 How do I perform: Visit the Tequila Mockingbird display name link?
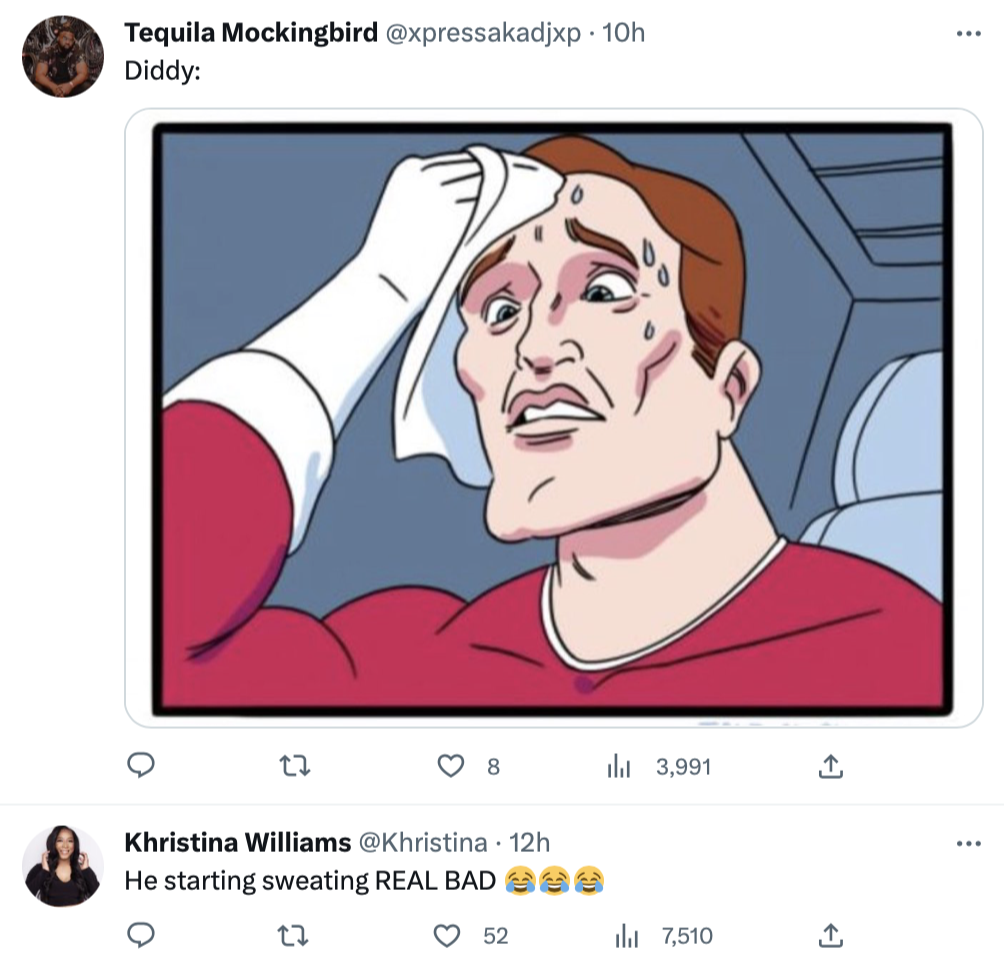pyautogui.click(x=251, y=33)
